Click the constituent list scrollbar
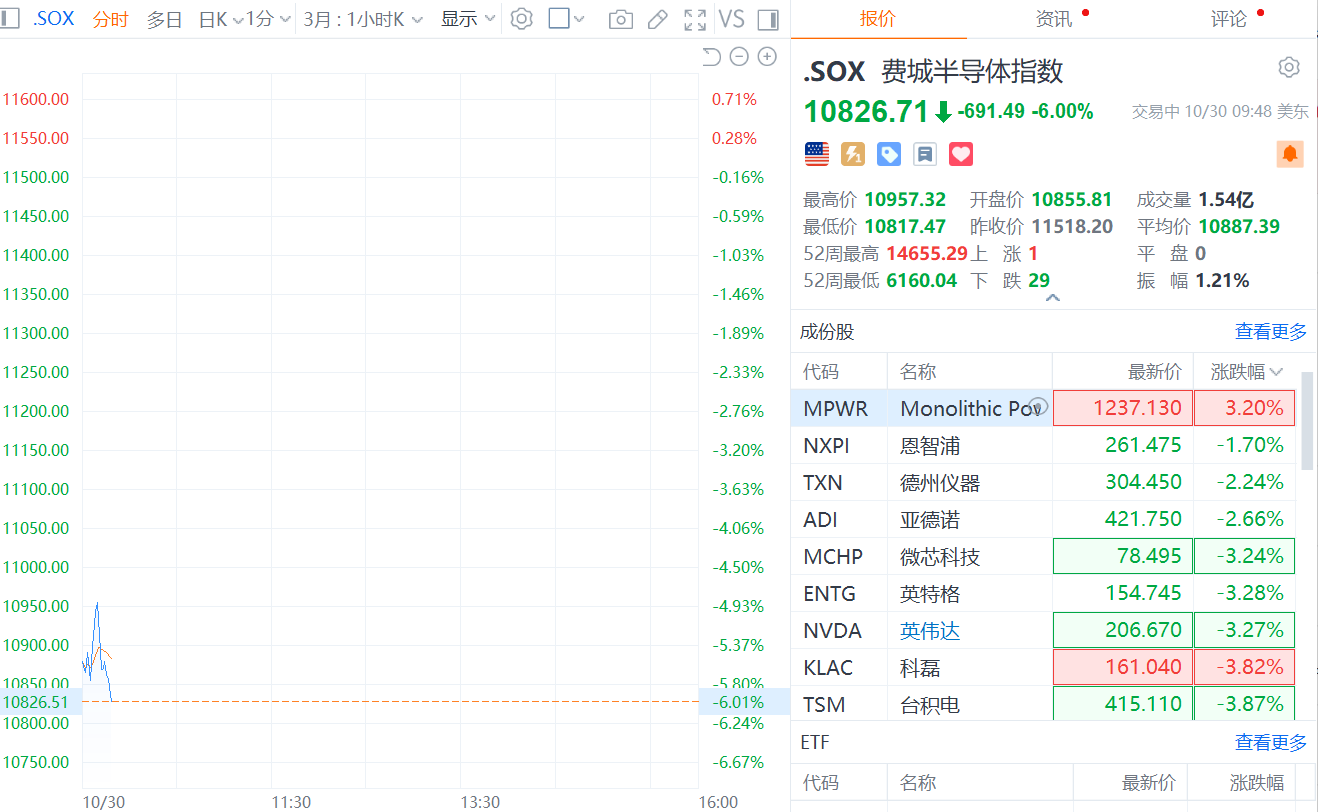Image resolution: width=1318 pixels, height=812 pixels. click(1306, 420)
